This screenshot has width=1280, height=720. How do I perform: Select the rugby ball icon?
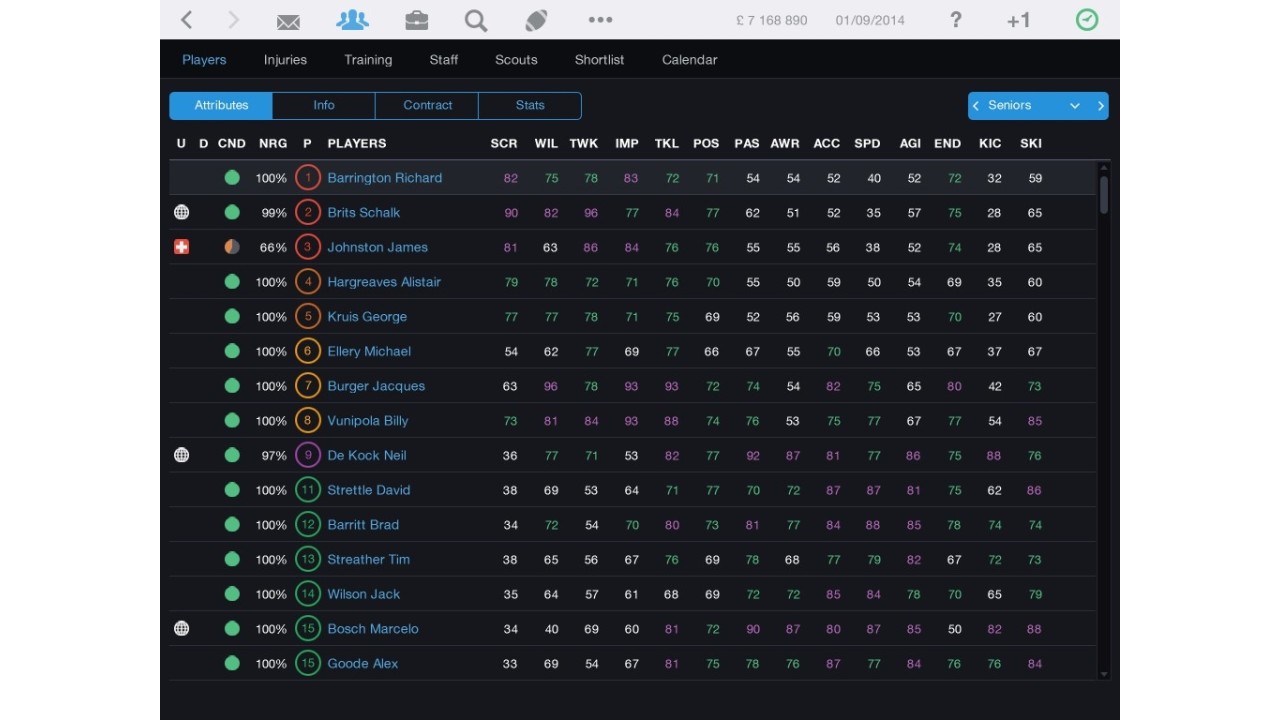coord(536,20)
